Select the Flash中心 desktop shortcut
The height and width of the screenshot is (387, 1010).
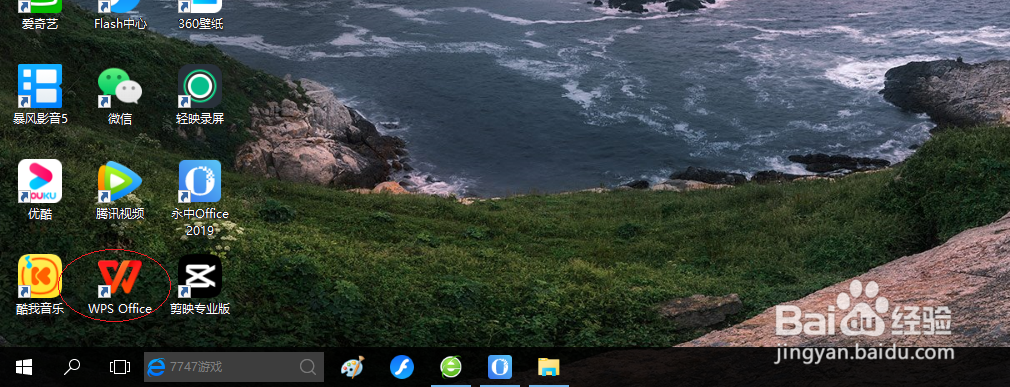tap(120, 15)
